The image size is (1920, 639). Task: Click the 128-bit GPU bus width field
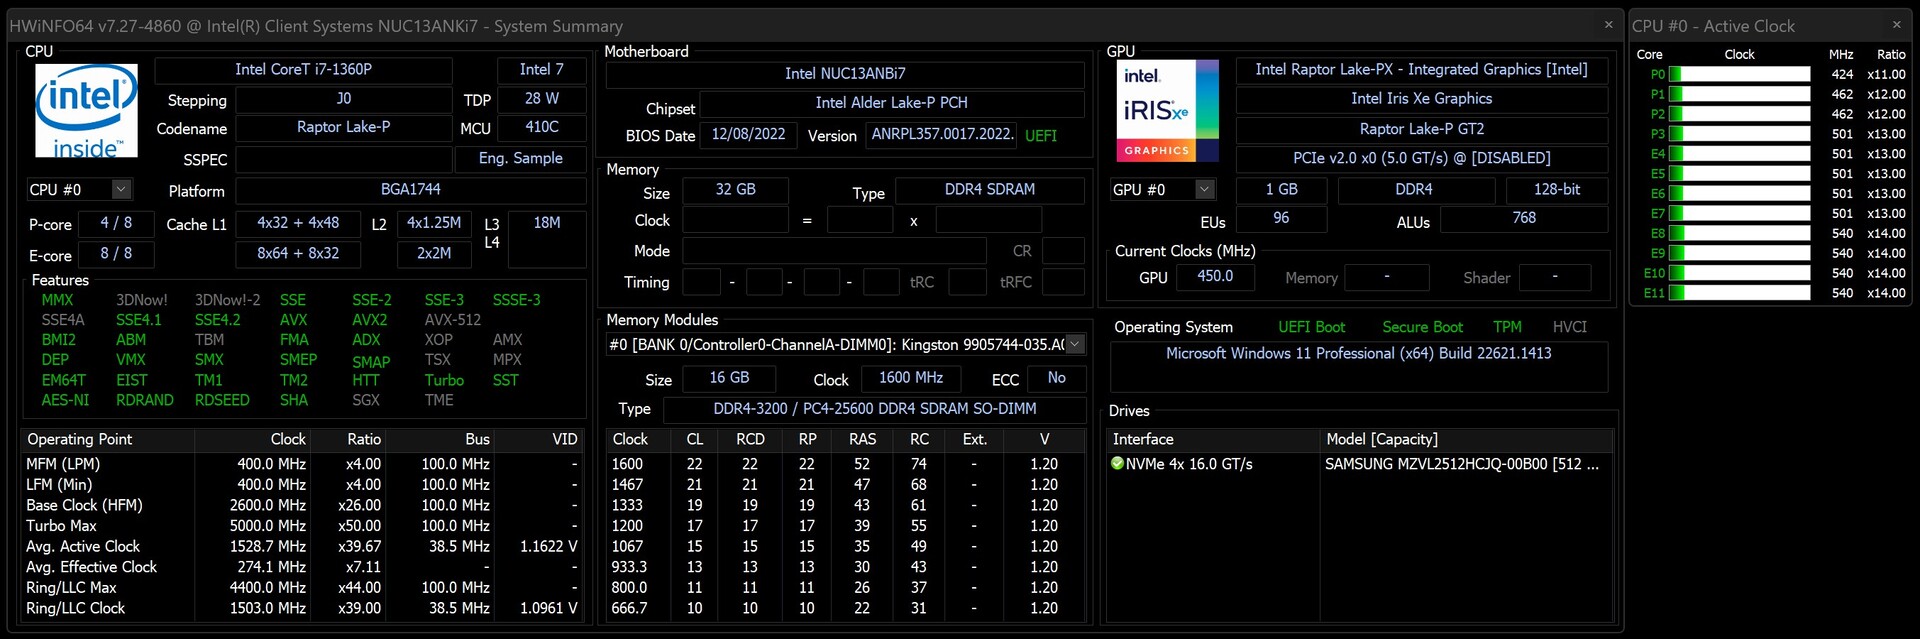pyautogui.click(x=1557, y=190)
